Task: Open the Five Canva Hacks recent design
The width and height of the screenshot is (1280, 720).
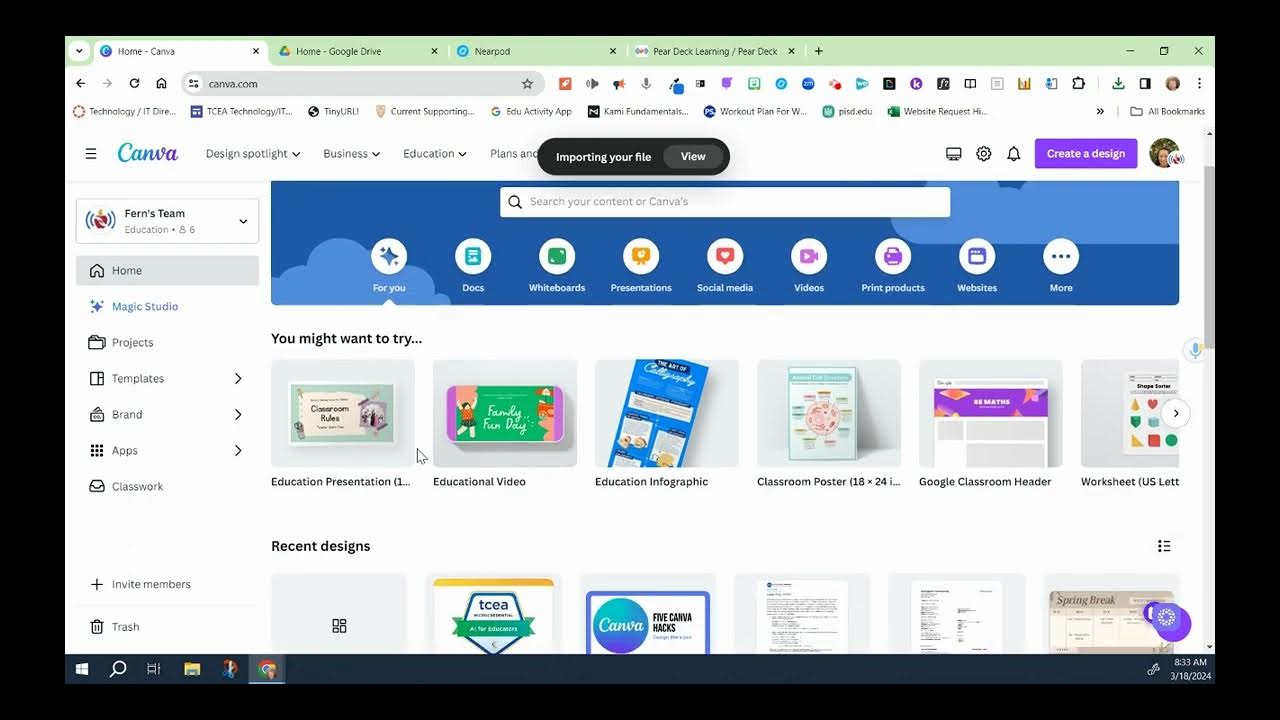Action: click(648, 614)
